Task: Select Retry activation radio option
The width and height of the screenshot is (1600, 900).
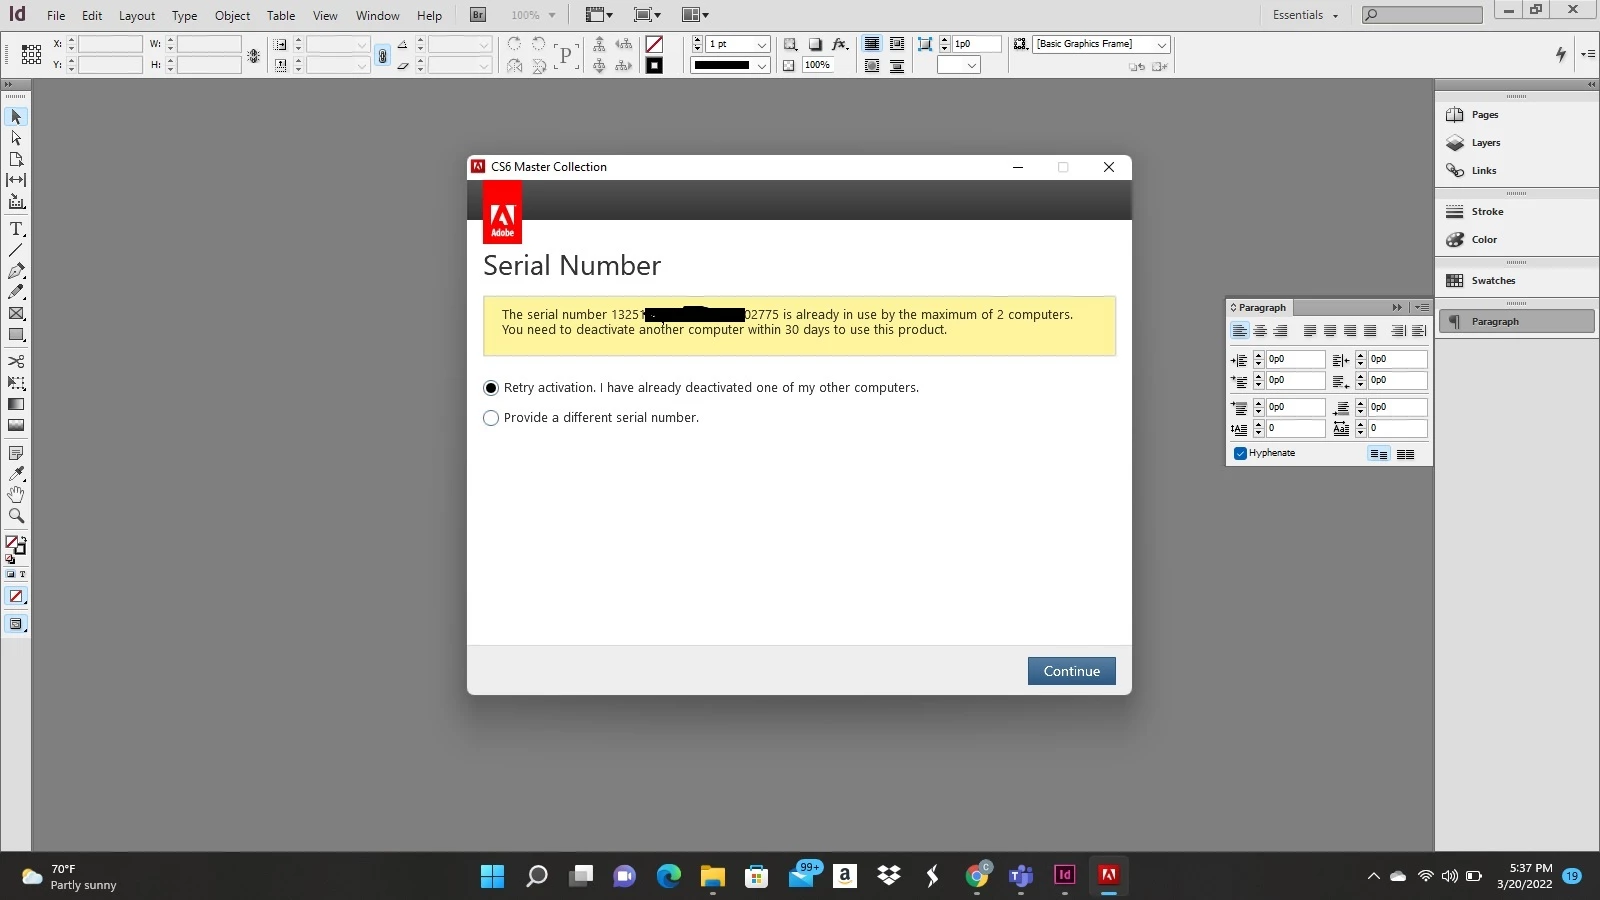Action: [x=491, y=388]
